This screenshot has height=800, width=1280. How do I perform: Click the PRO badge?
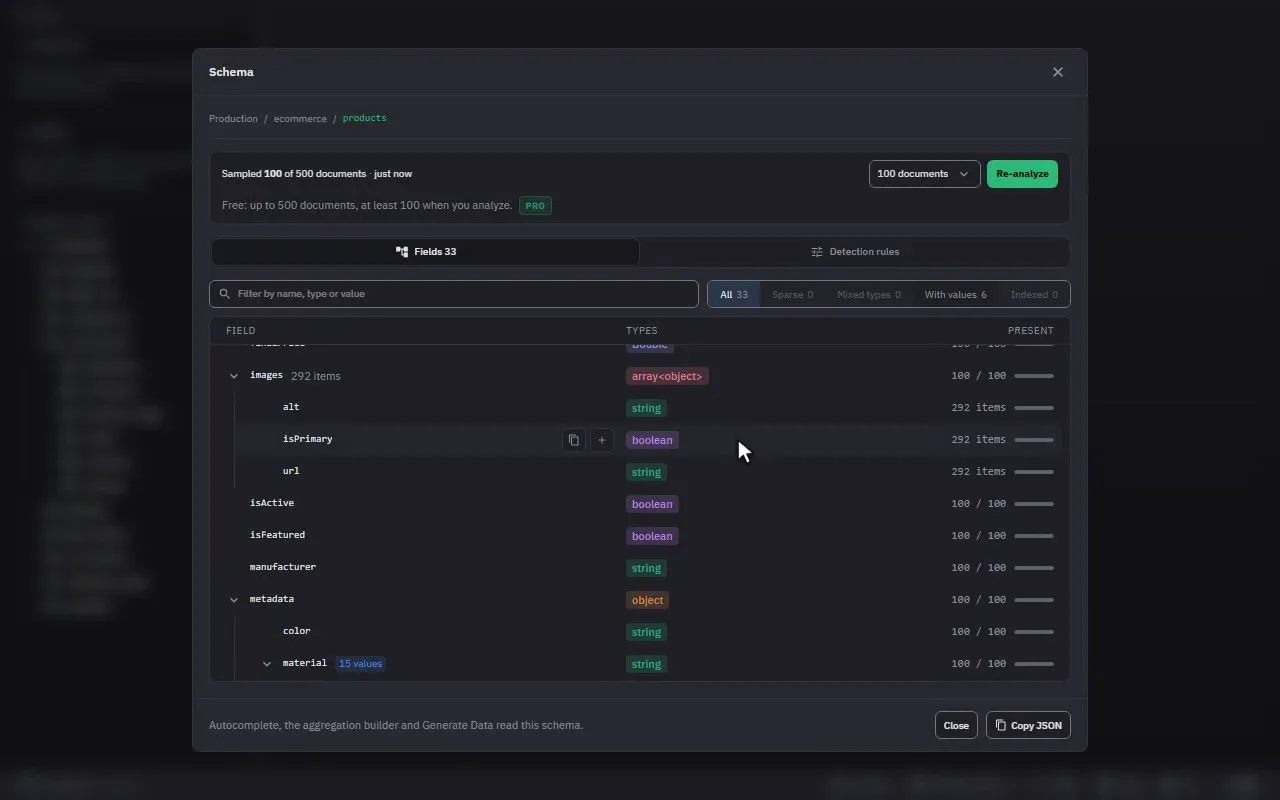point(535,206)
